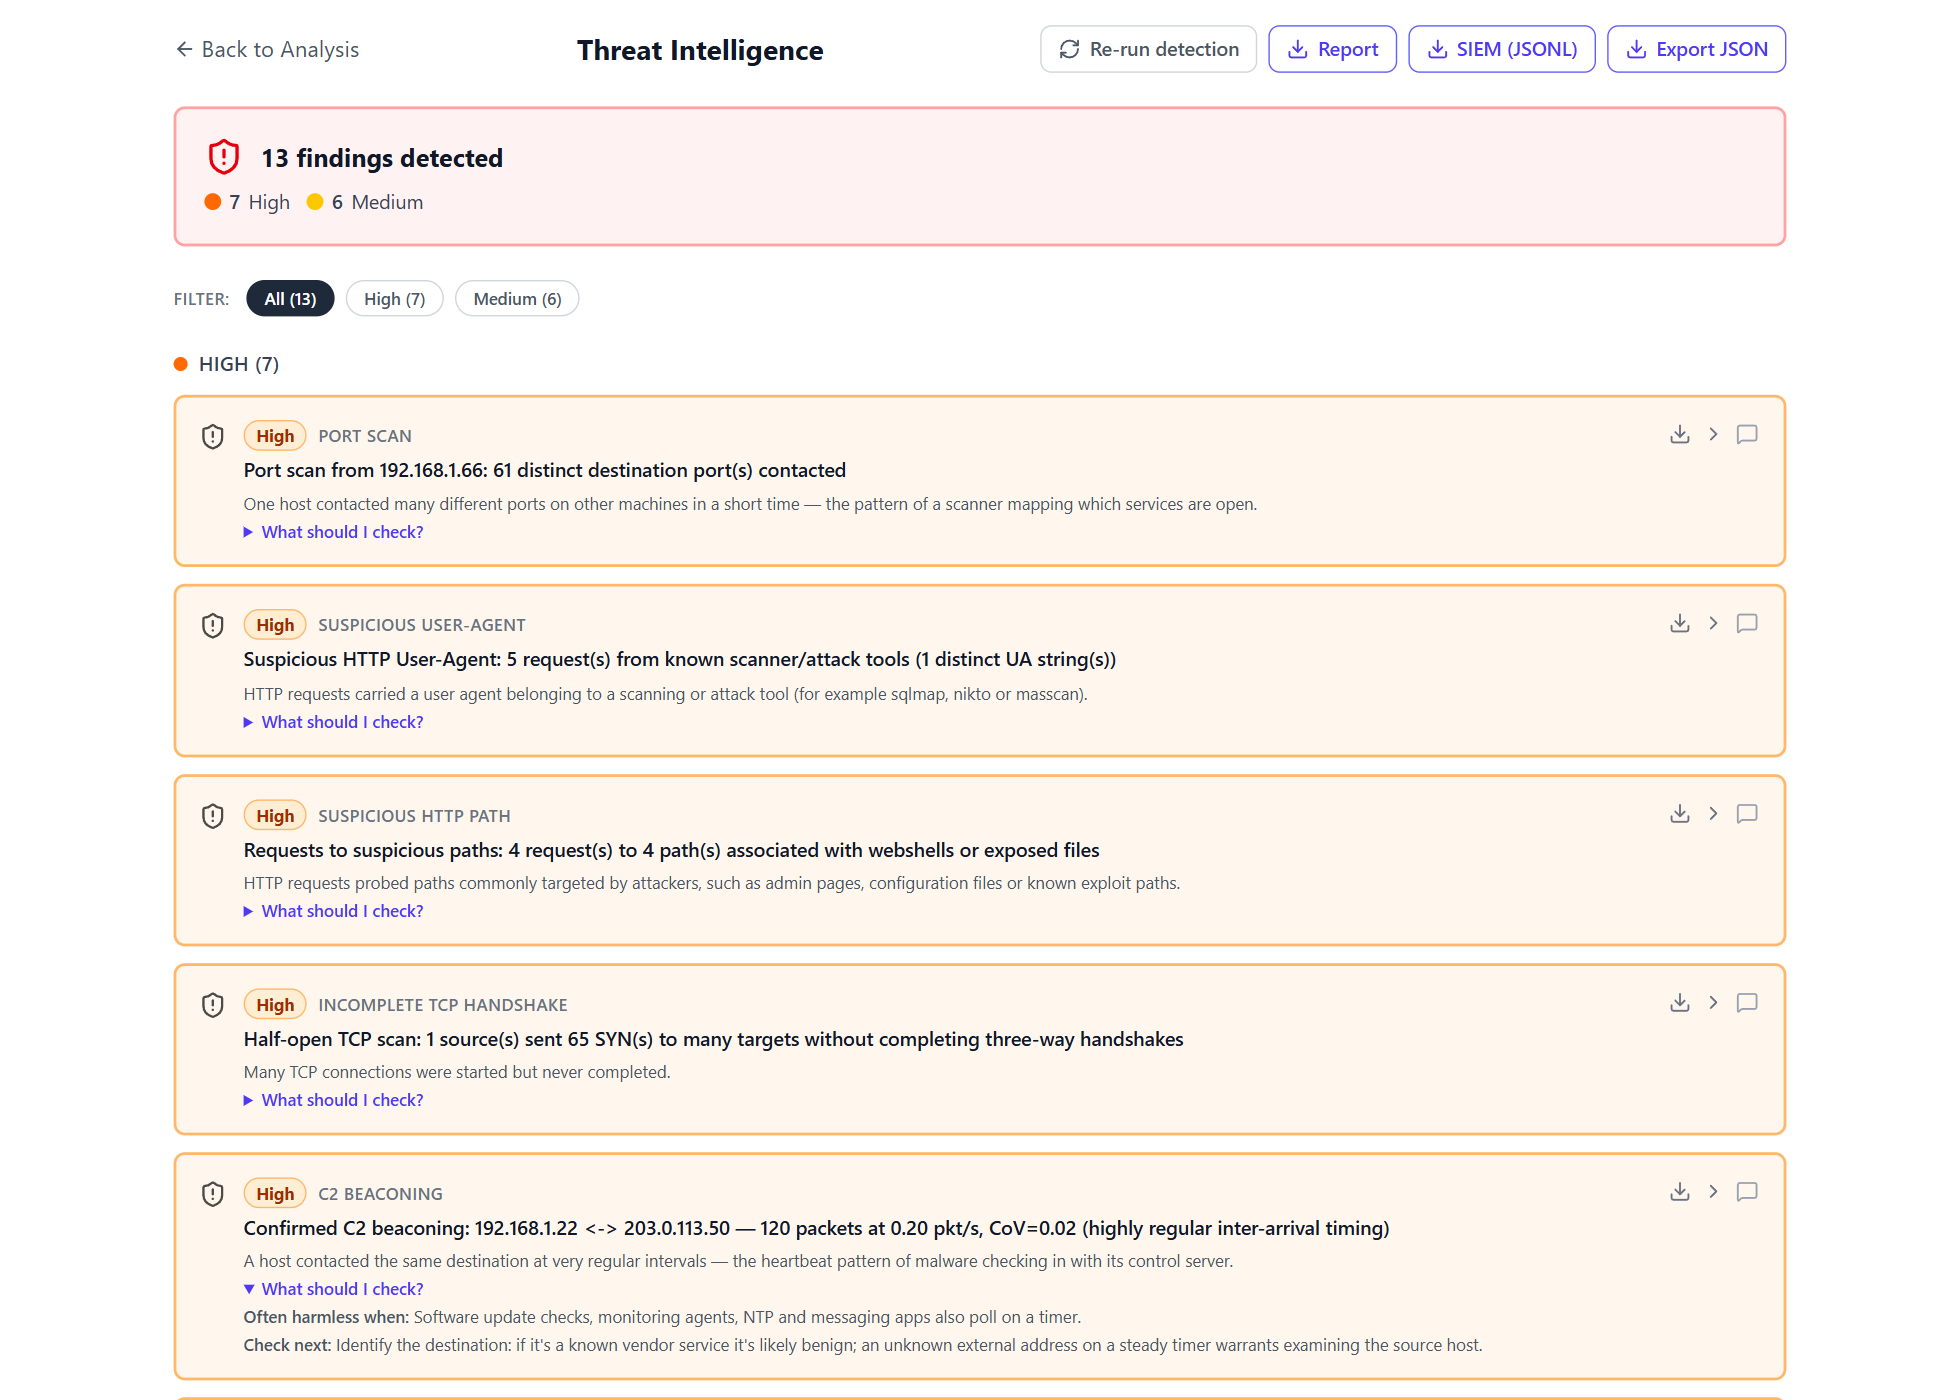Expand 'What should I check?' under Suspicious HTTP Path

click(334, 911)
